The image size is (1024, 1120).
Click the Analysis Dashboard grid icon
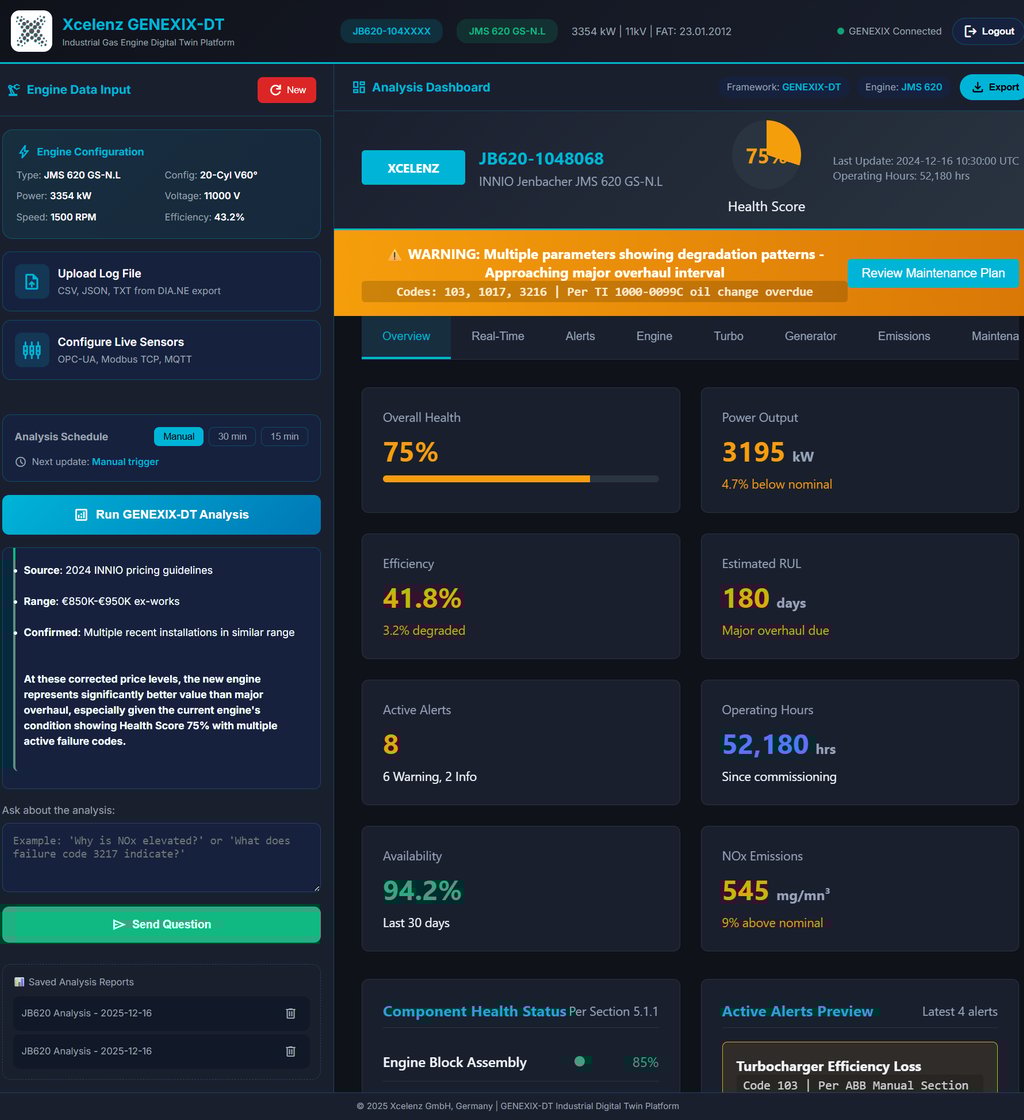358,87
